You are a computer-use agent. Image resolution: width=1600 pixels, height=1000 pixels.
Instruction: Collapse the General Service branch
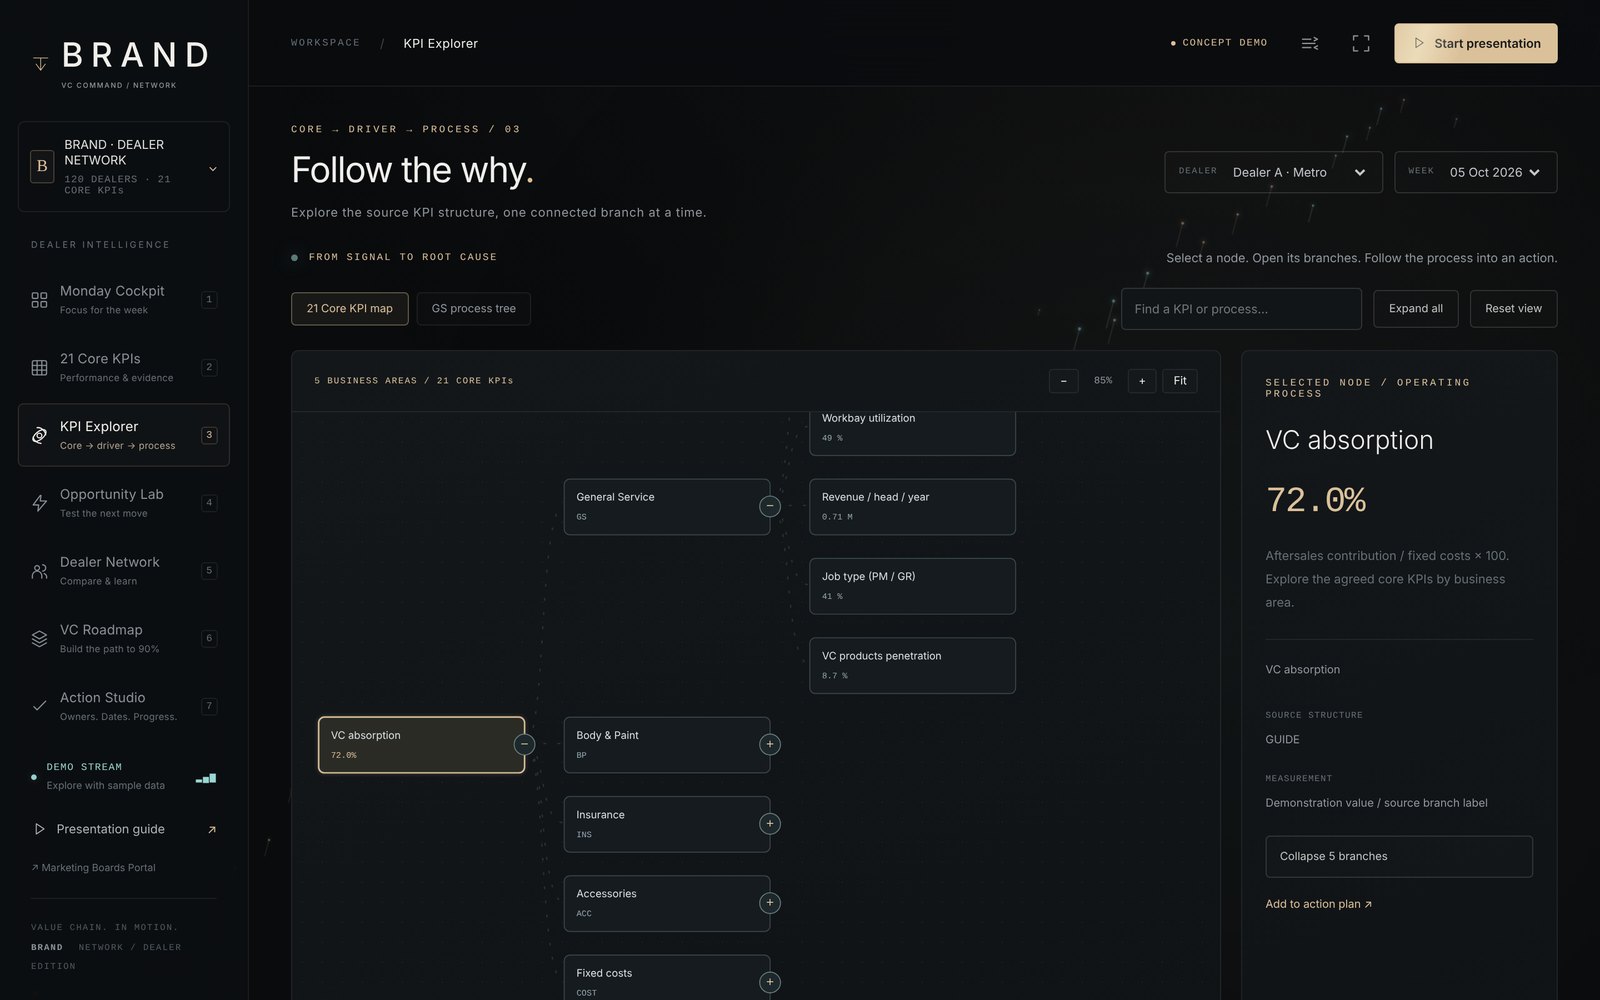769,506
